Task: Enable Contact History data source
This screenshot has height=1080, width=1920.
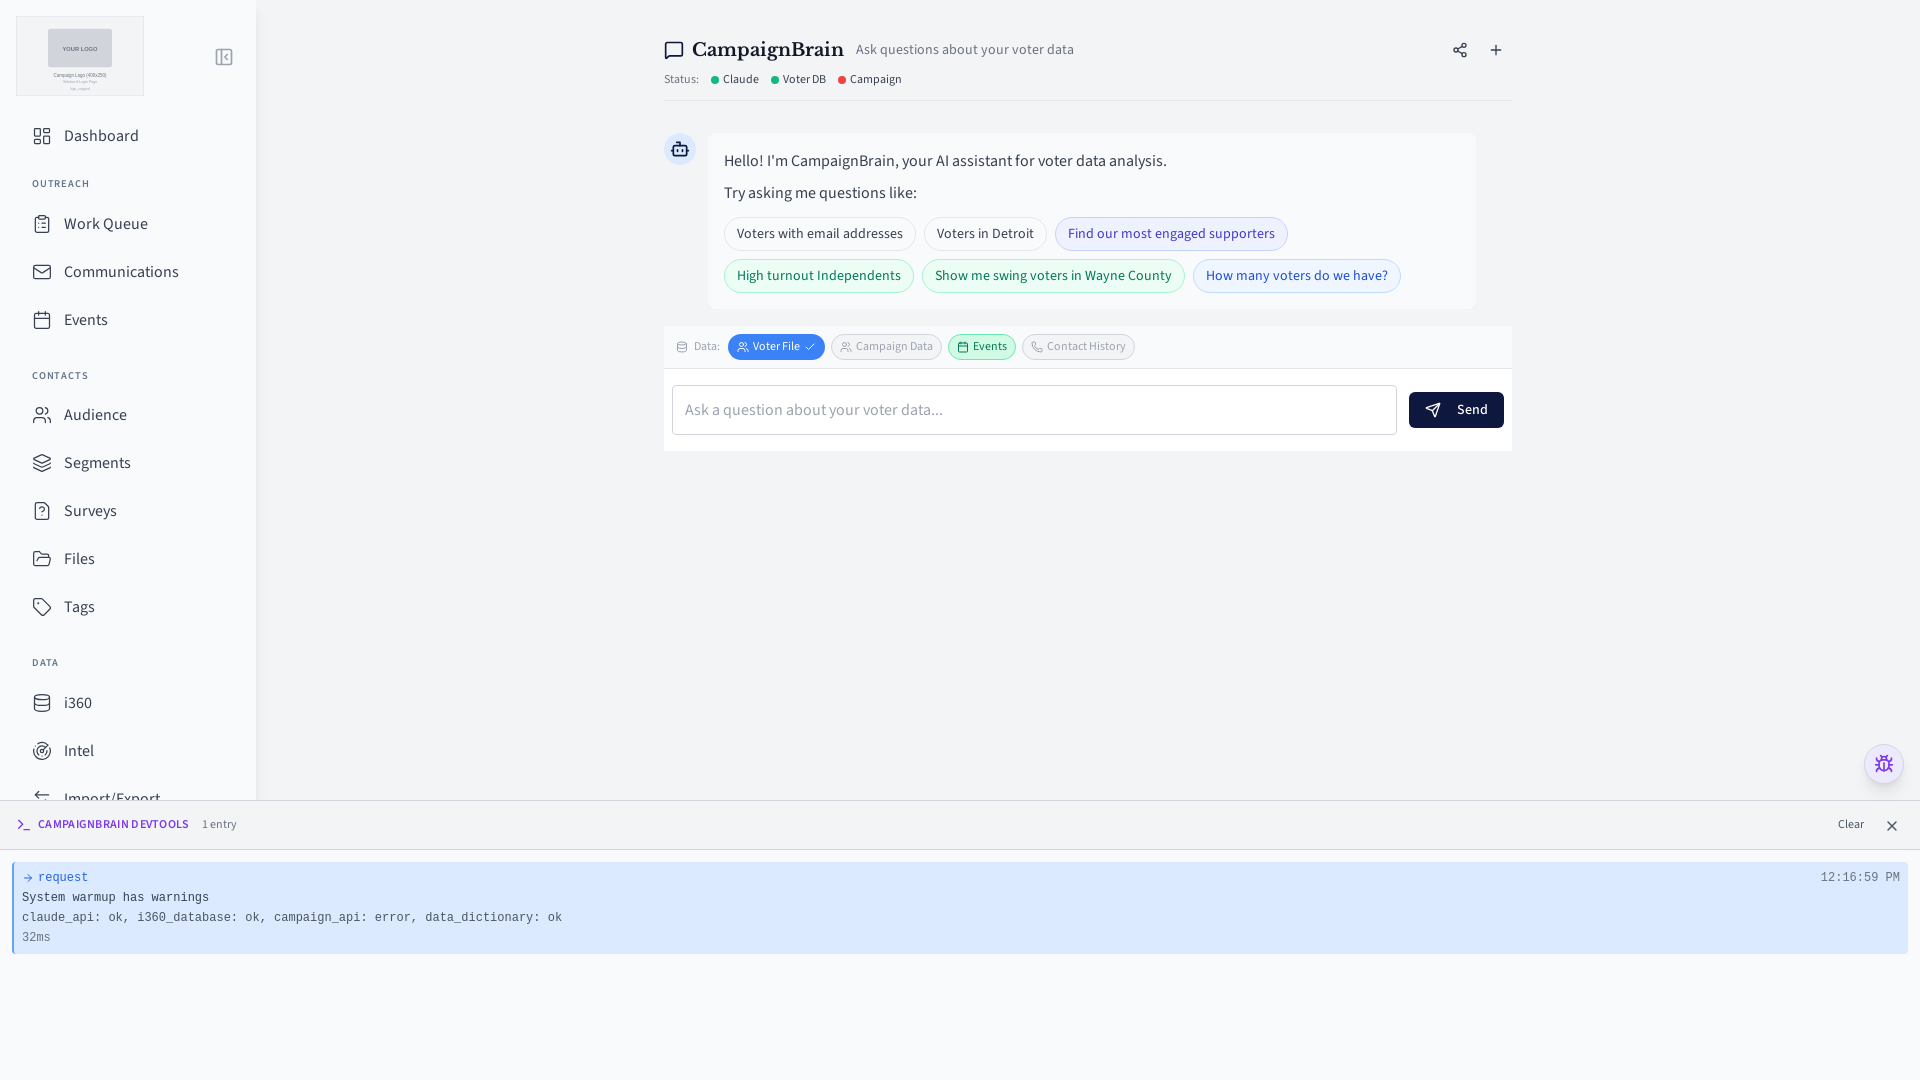Action: tap(1078, 347)
